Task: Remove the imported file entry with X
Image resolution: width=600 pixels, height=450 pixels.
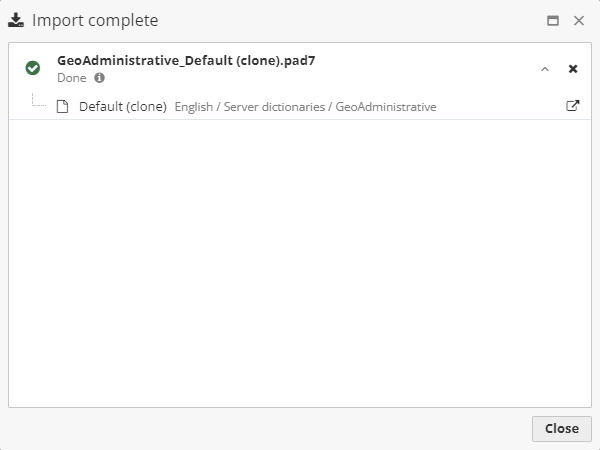Action: (x=573, y=69)
